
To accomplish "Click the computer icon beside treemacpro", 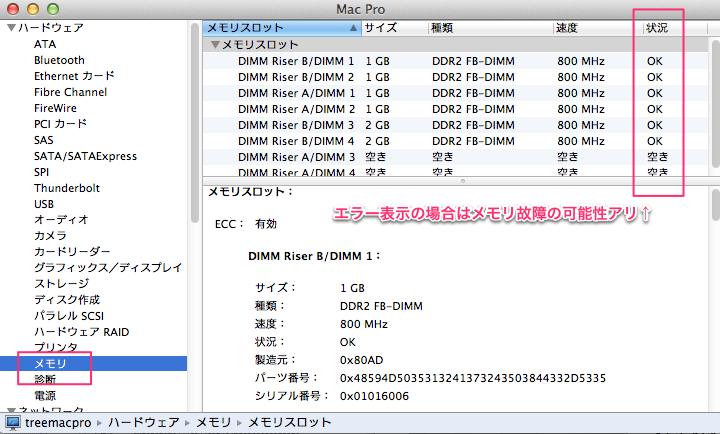I will pyautogui.click(x=13, y=423).
